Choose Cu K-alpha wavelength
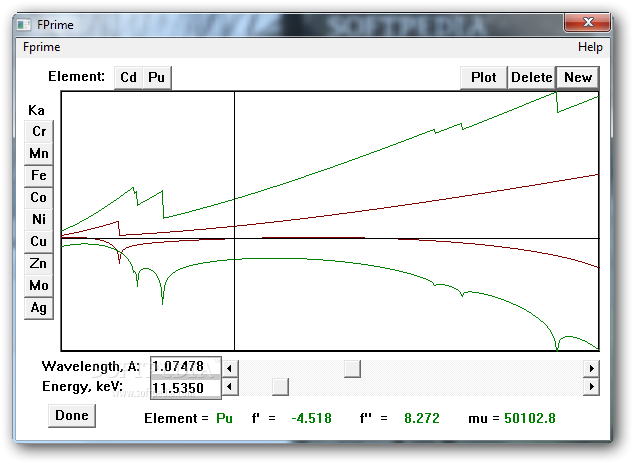This screenshot has width=634, height=464. (39, 242)
